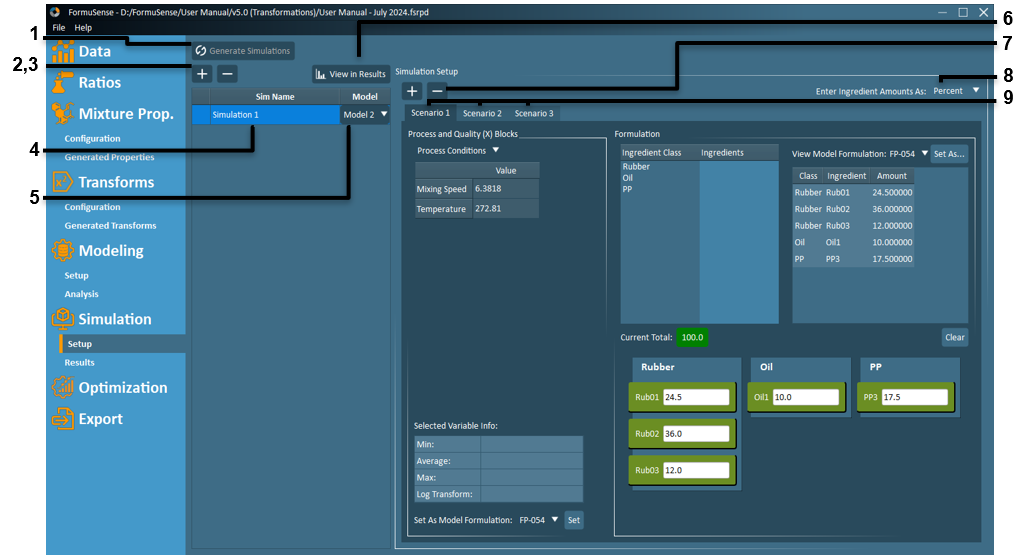
Task: Click the Rub03 amount field
Action: coord(696,470)
